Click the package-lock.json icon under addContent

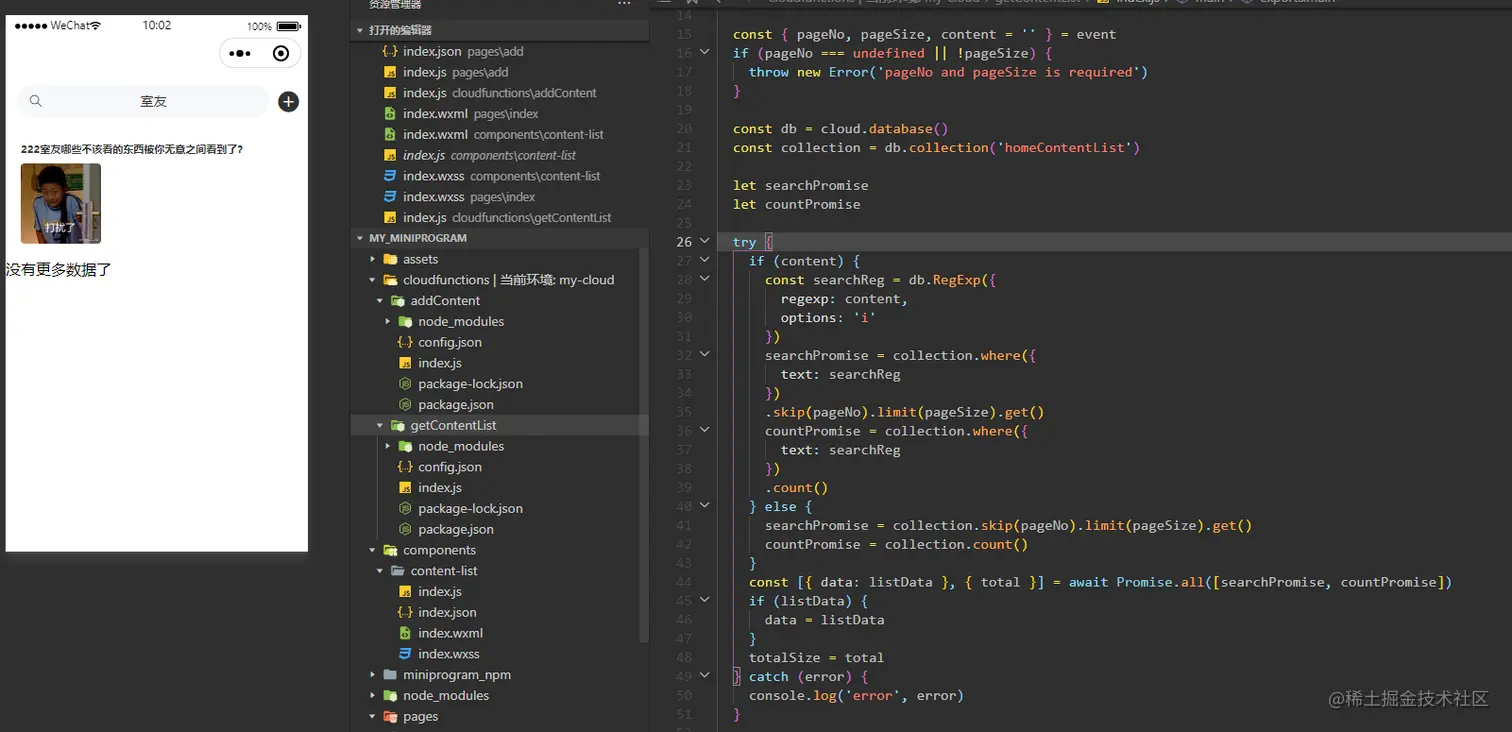405,384
